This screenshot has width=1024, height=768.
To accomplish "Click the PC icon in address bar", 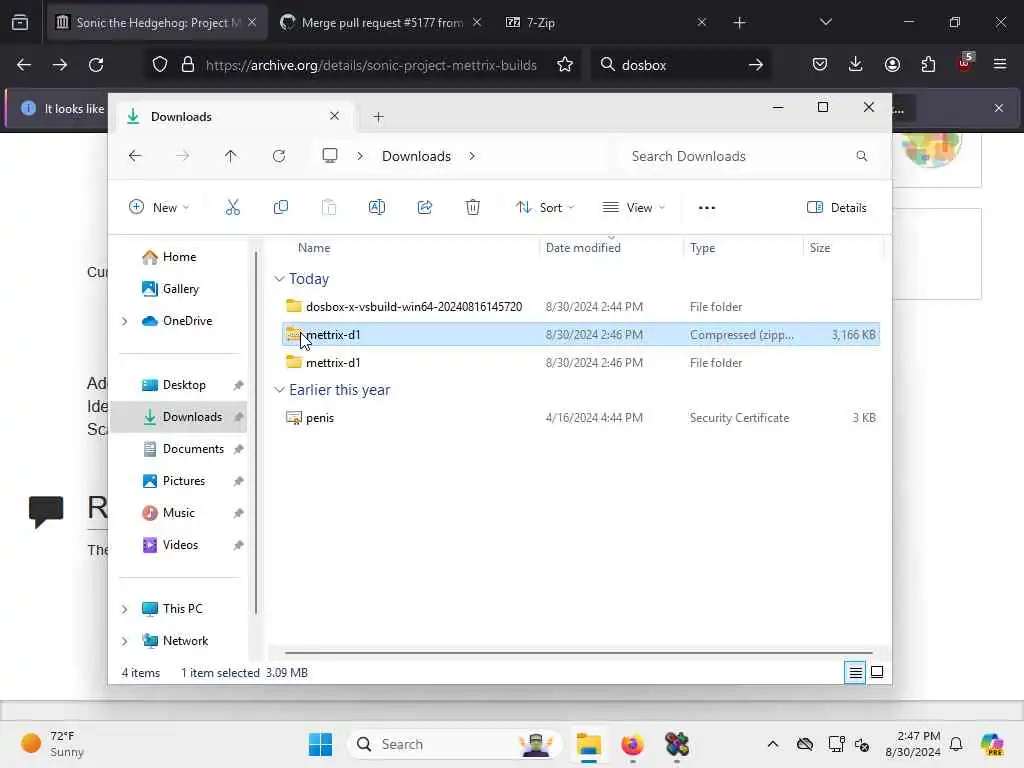I will click(x=330, y=156).
